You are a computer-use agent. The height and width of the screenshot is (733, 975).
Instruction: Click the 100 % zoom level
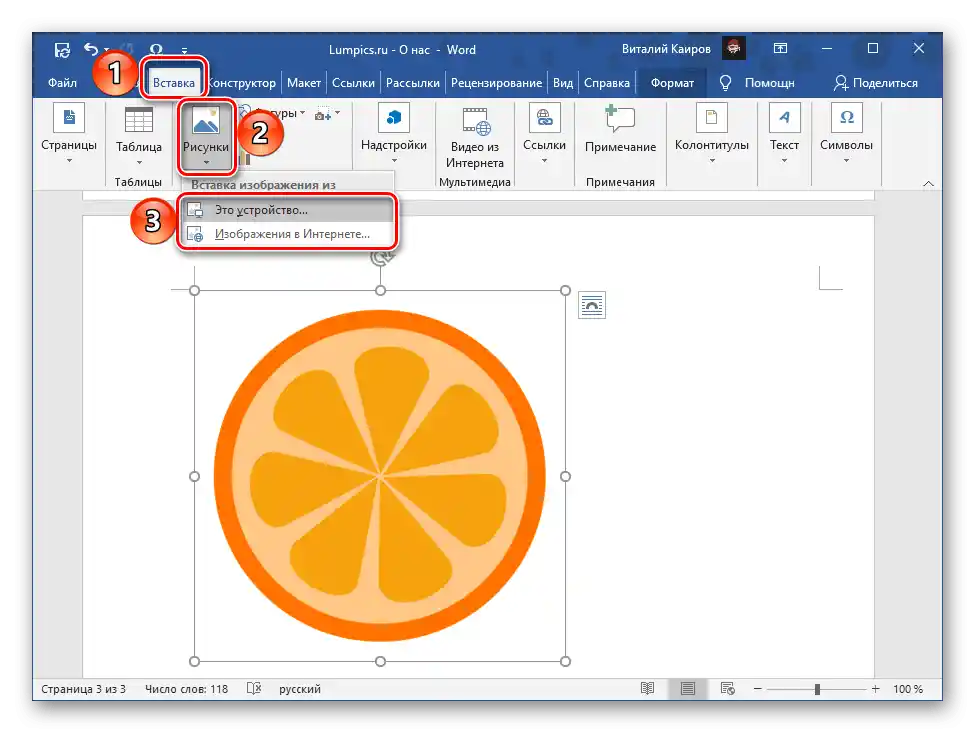(x=908, y=689)
